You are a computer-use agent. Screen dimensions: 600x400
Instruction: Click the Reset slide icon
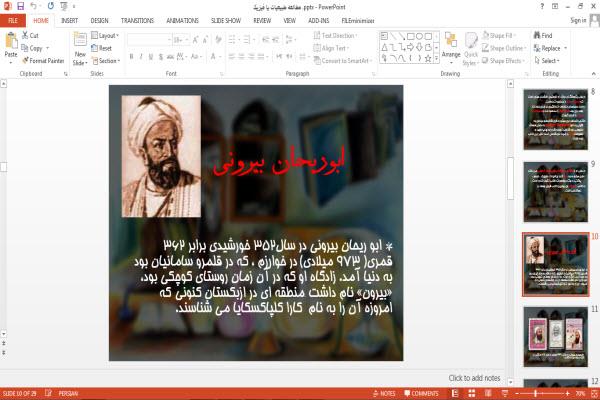pos(95,48)
